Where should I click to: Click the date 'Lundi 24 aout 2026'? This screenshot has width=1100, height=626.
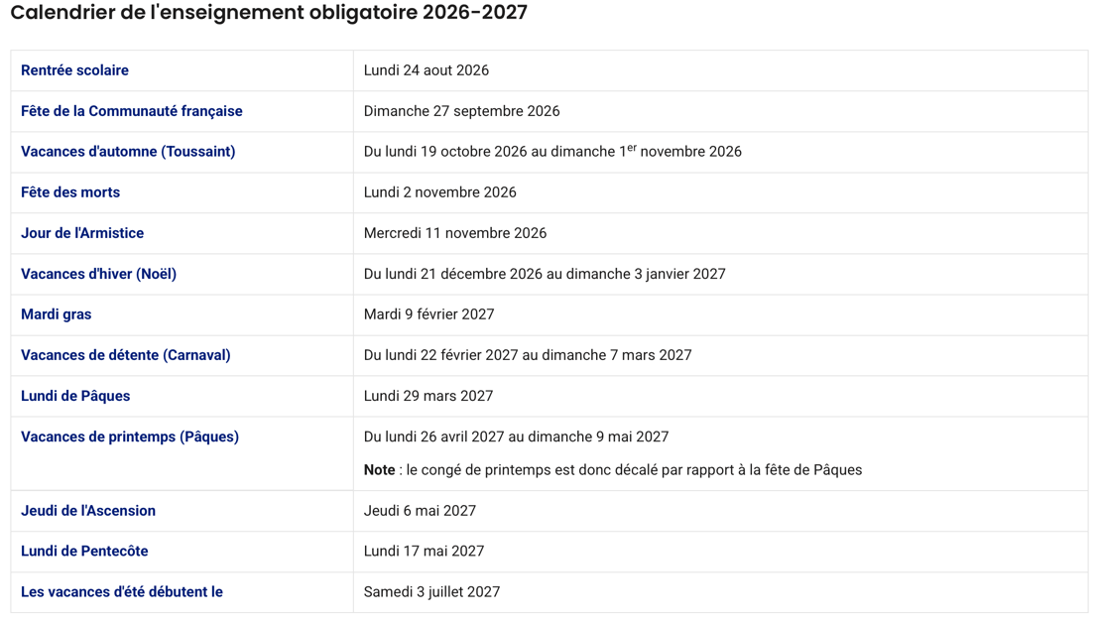point(426,70)
